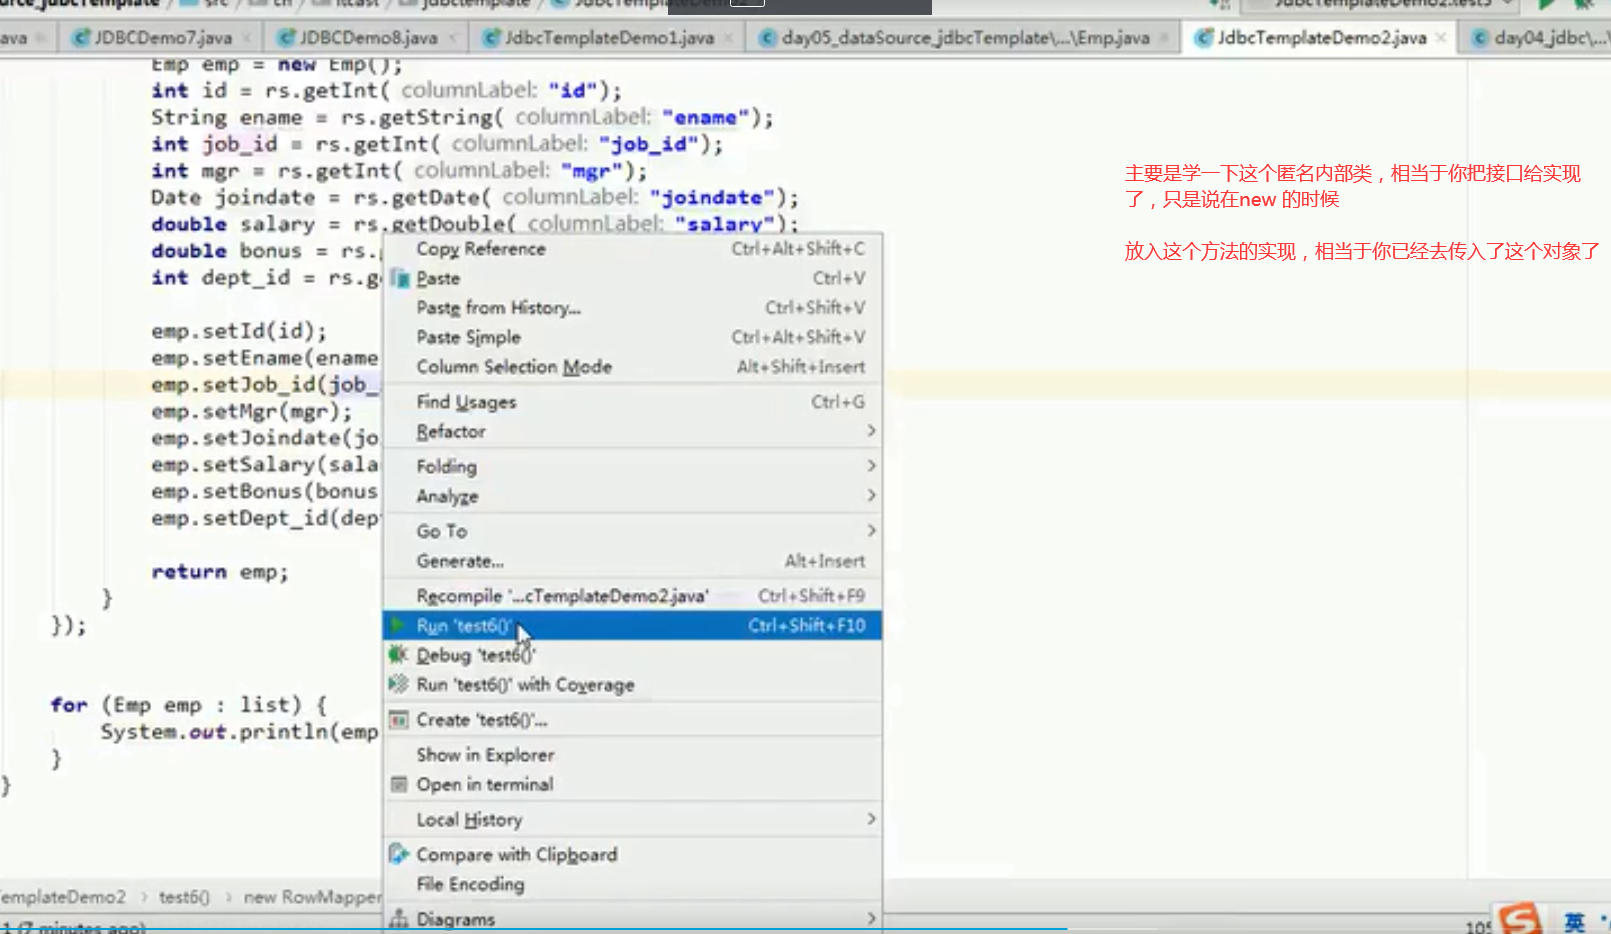1611x934 pixels.
Task: Switch to the JDBCDemo8.java tab
Action: tap(367, 38)
